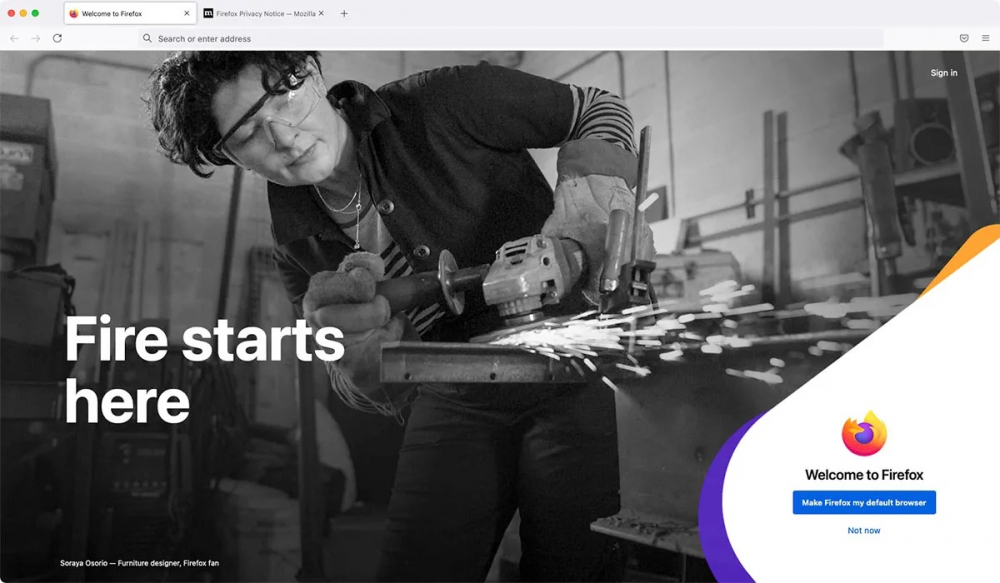Open the hamburger application menu

pos(985,38)
